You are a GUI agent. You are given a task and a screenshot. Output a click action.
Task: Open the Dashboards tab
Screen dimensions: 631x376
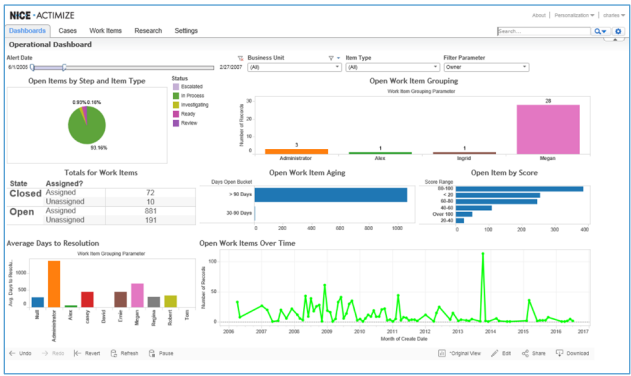[x=27, y=31]
